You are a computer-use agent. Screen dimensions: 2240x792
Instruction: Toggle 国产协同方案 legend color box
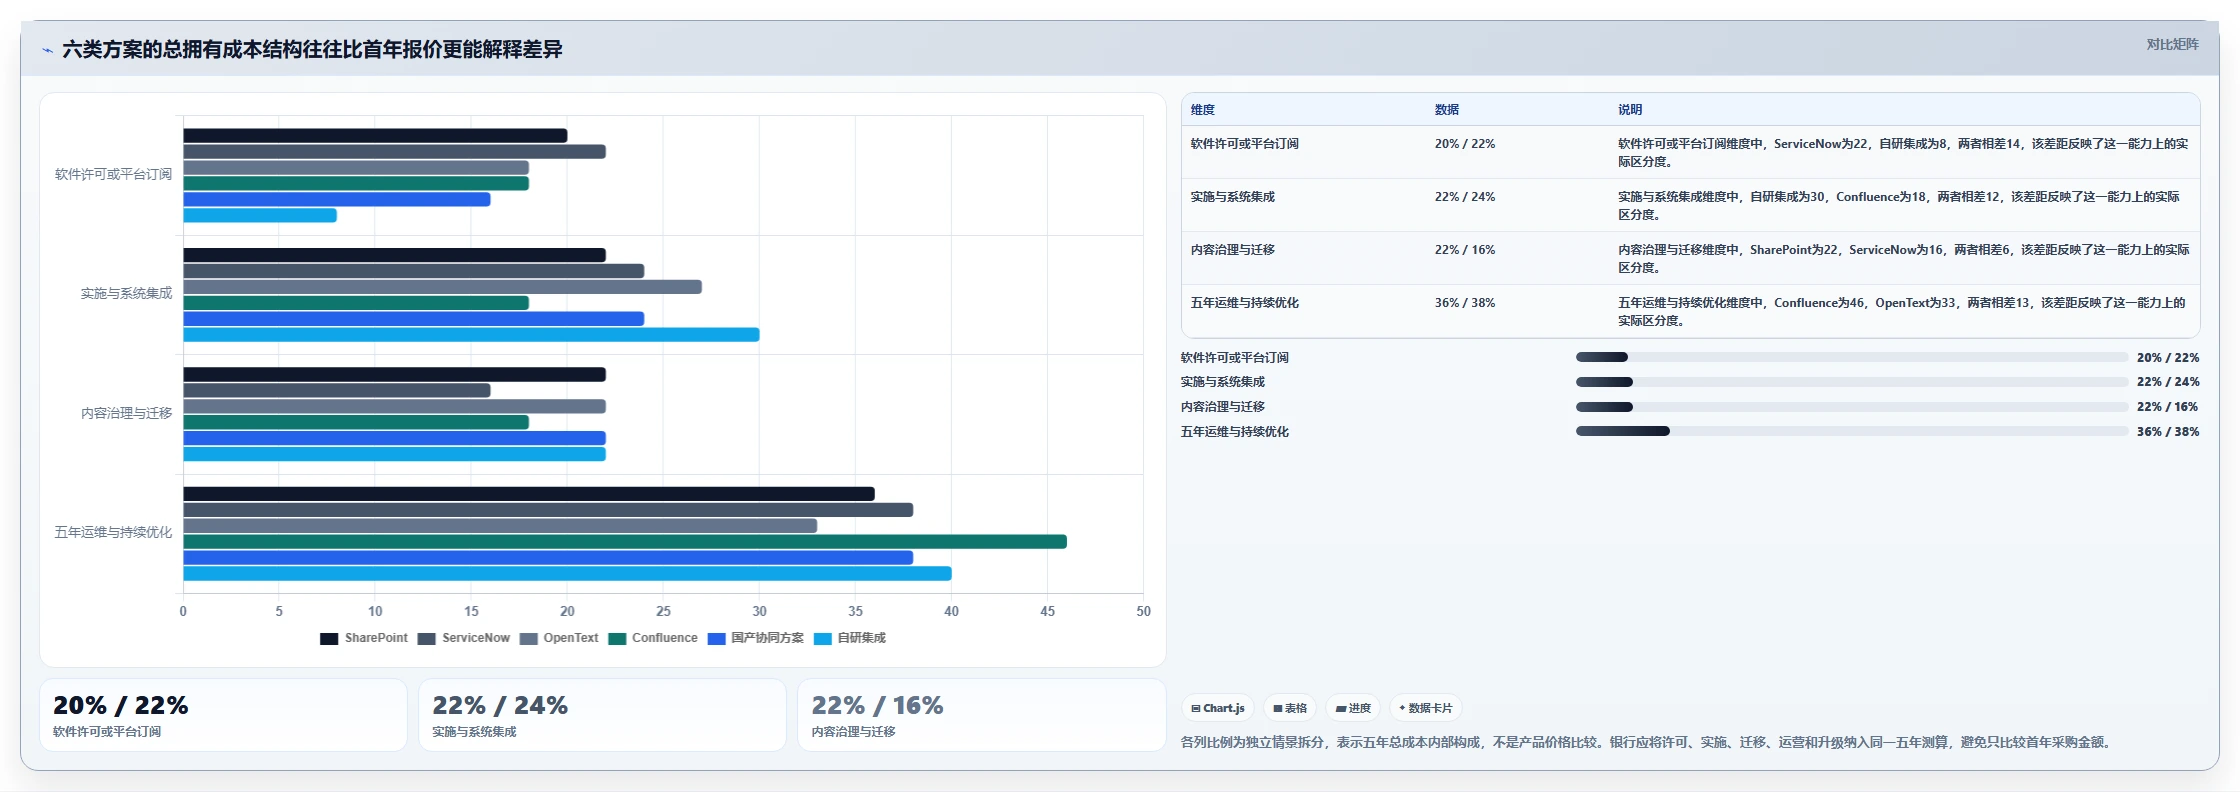point(716,639)
